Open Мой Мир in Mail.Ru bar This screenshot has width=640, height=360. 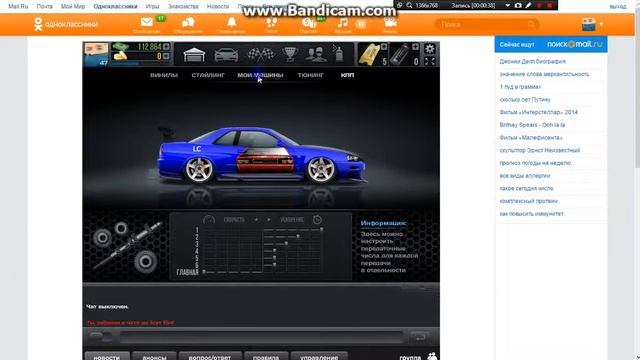(73, 7)
